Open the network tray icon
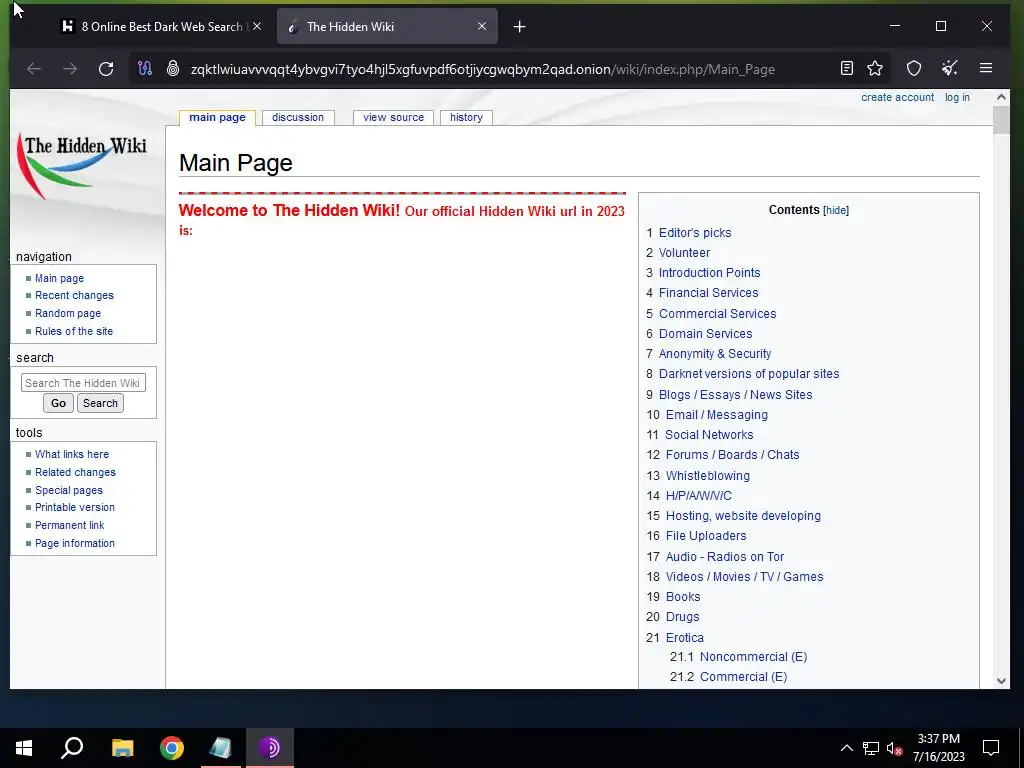The width and height of the screenshot is (1024, 768). point(871,748)
